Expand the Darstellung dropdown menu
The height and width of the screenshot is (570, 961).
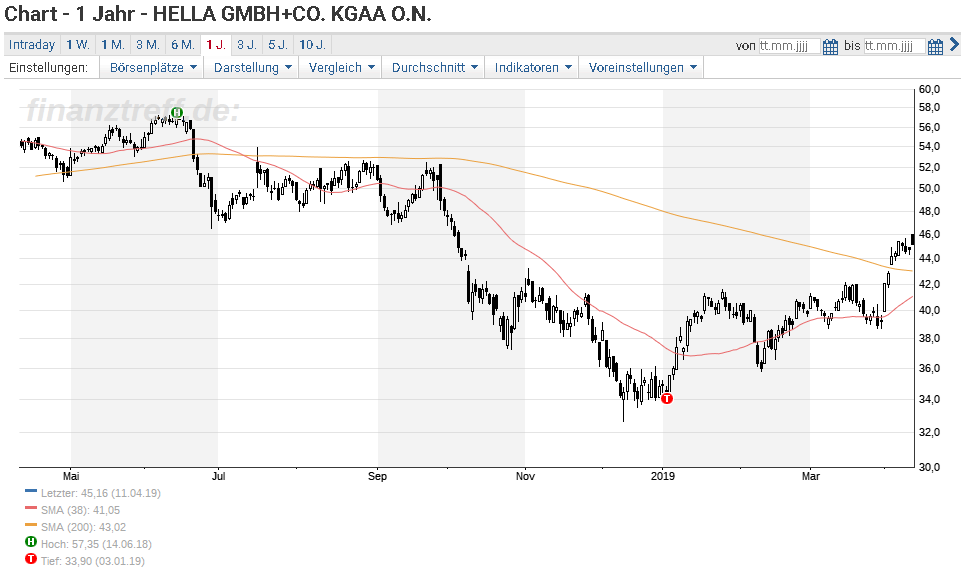click(253, 67)
